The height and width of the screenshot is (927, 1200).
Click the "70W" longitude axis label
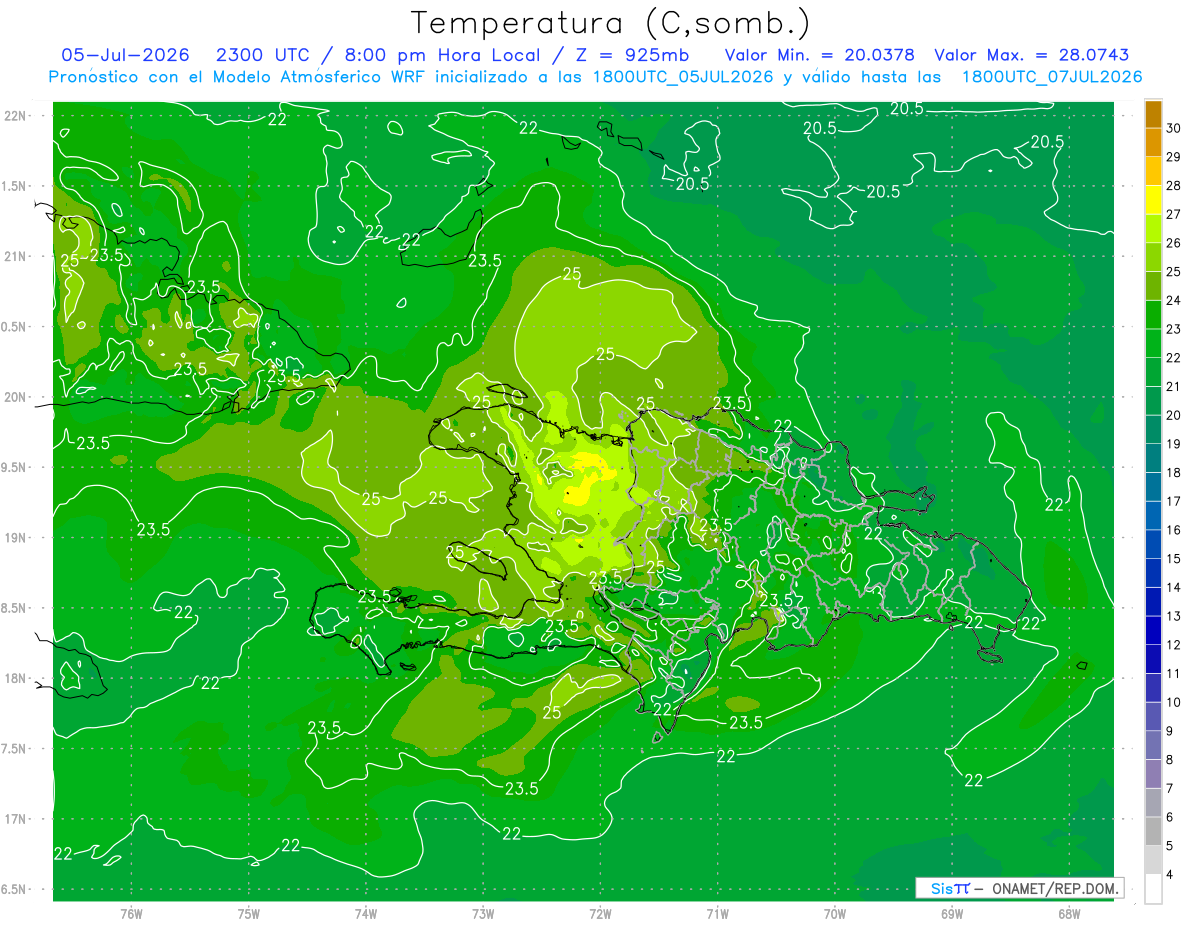[x=834, y=913]
